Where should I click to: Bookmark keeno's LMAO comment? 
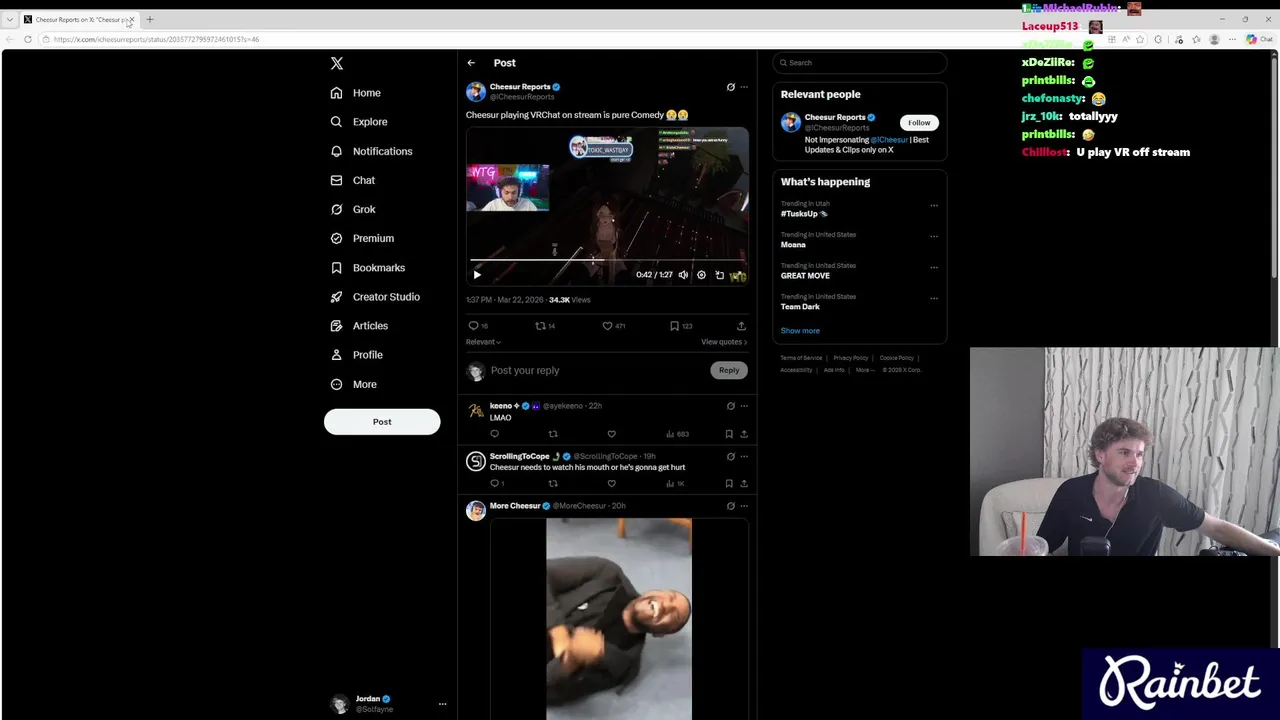[x=729, y=434]
